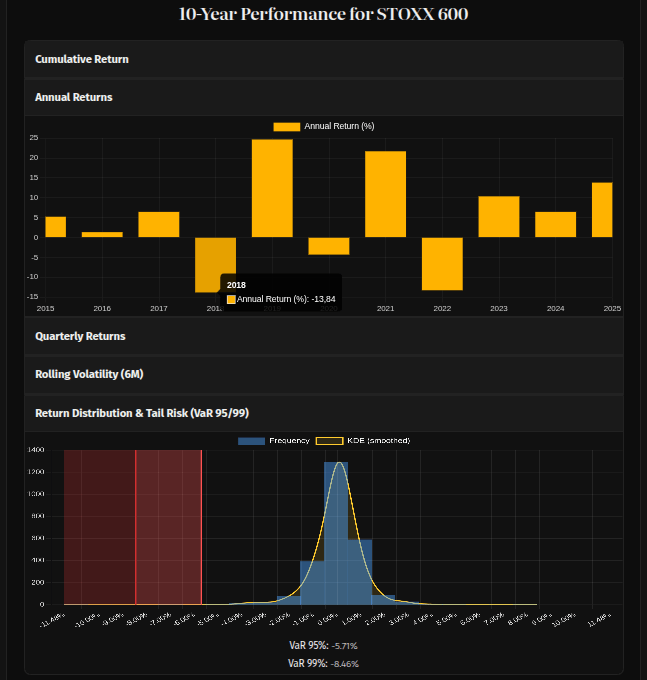Image resolution: width=647 pixels, height=680 pixels.
Task: Click the tallest histogram frequency bar
Action: tap(336, 532)
